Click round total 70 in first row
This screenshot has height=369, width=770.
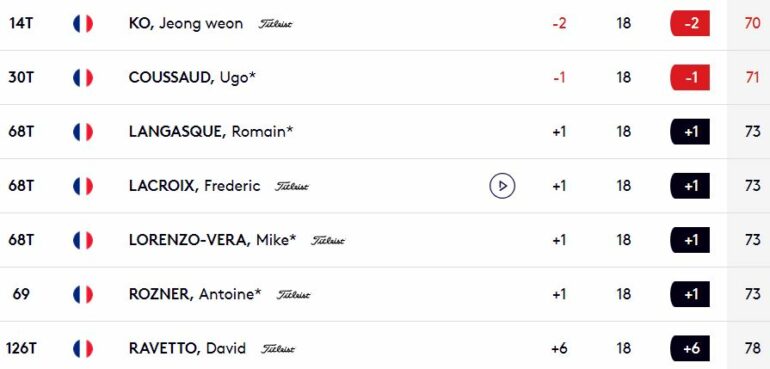click(752, 24)
